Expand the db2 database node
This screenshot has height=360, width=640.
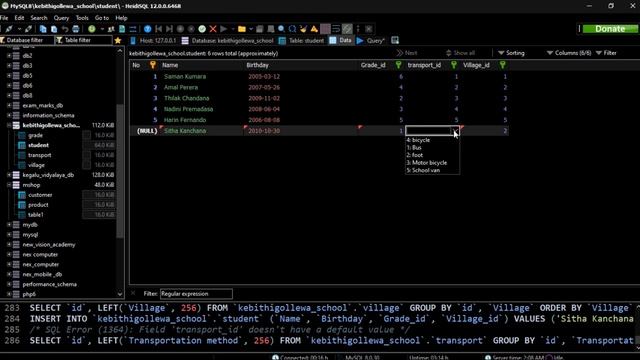click(9, 56)
